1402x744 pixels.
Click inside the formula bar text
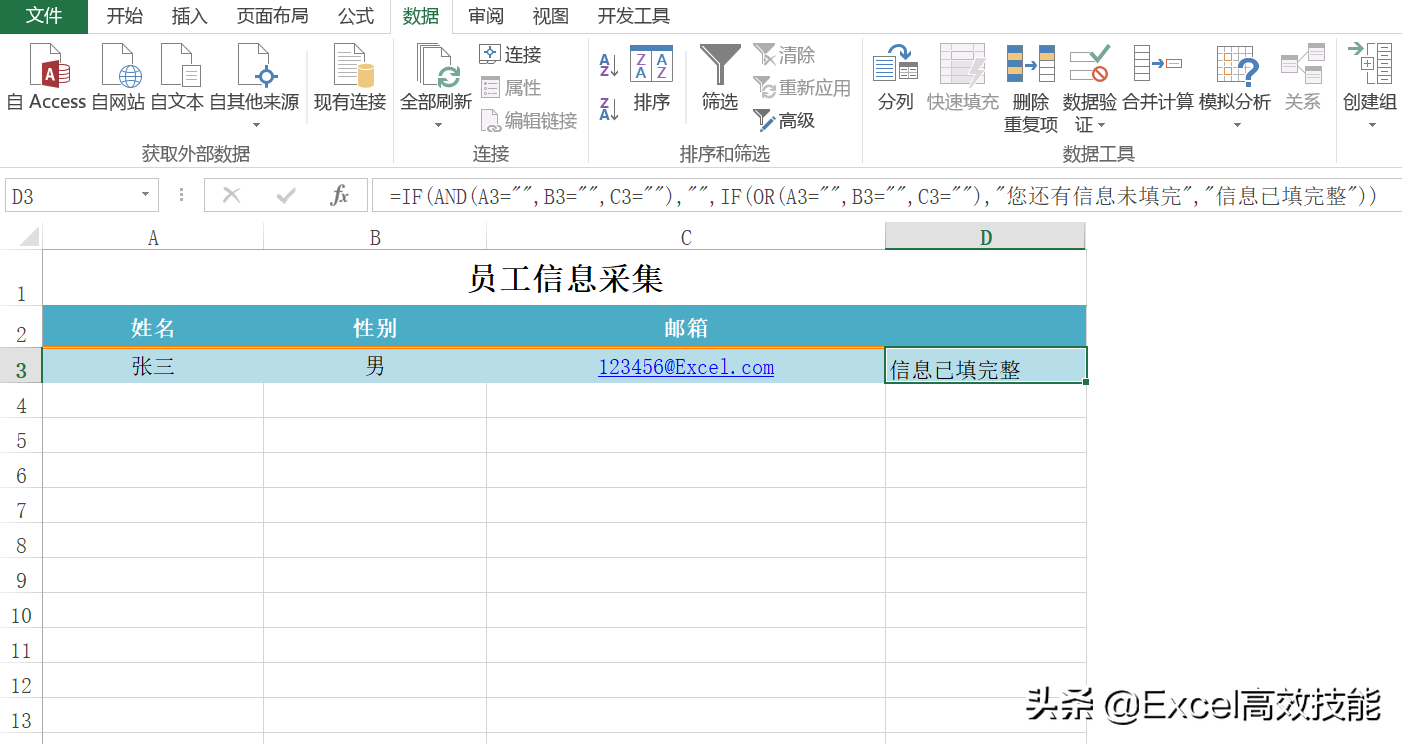[884, 196]
